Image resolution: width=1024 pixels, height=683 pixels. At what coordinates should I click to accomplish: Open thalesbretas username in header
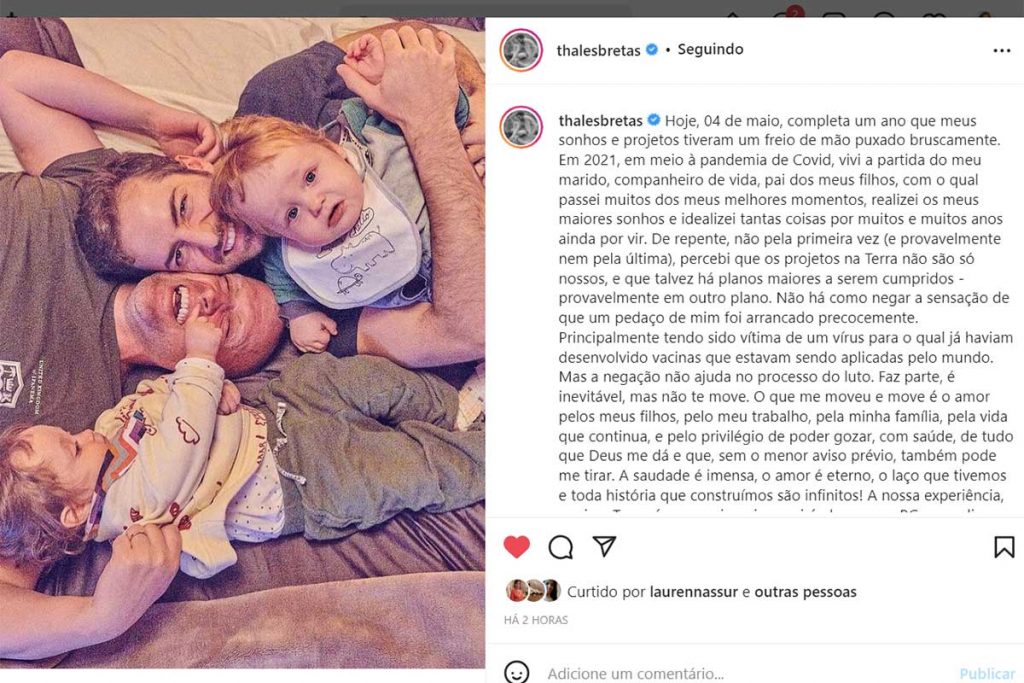[598, 50]
